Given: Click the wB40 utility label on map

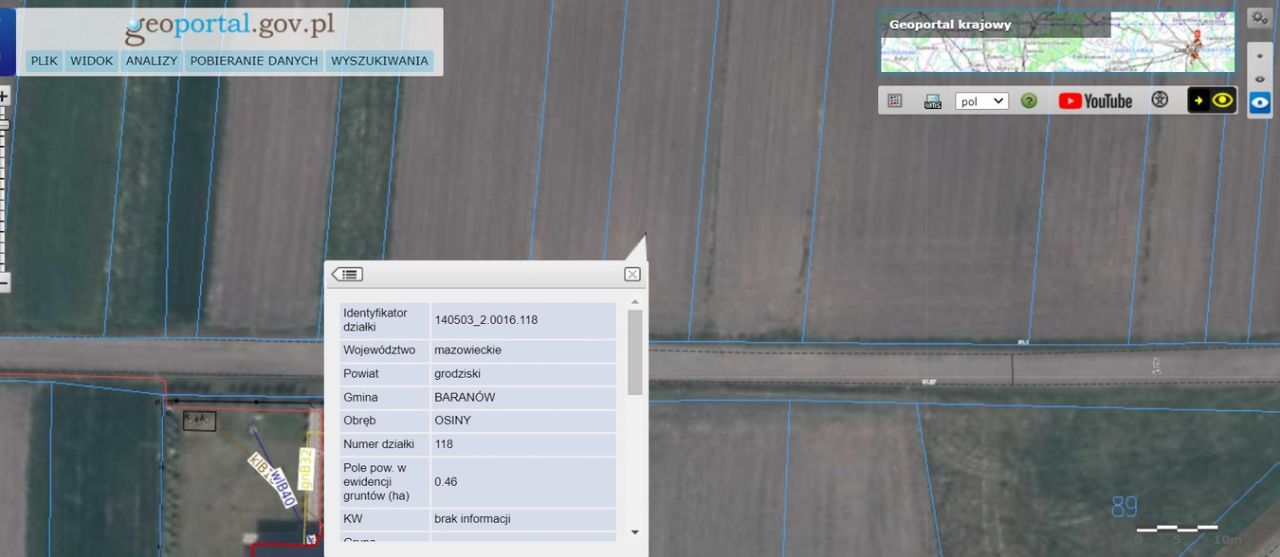Looking at the screenshot, I should click(283, 488).
